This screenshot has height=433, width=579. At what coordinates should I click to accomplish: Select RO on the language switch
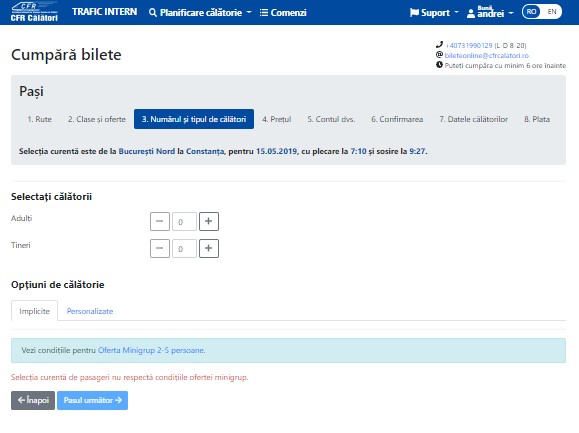[x=531, y=12]
